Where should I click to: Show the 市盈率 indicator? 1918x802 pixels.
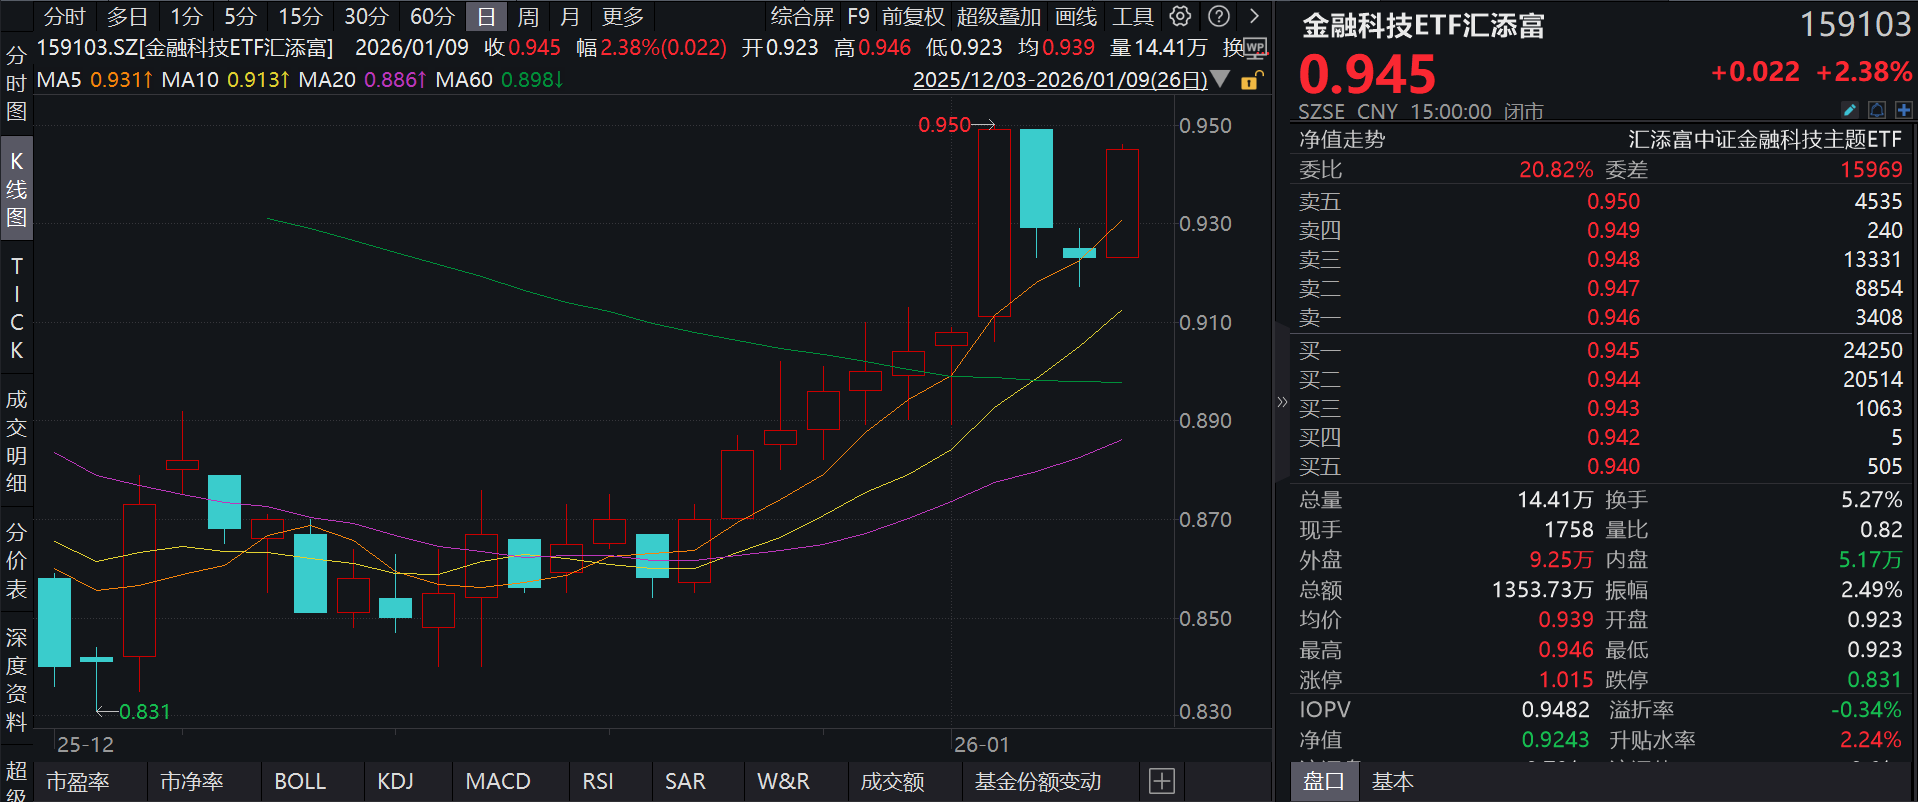(77, 781)
